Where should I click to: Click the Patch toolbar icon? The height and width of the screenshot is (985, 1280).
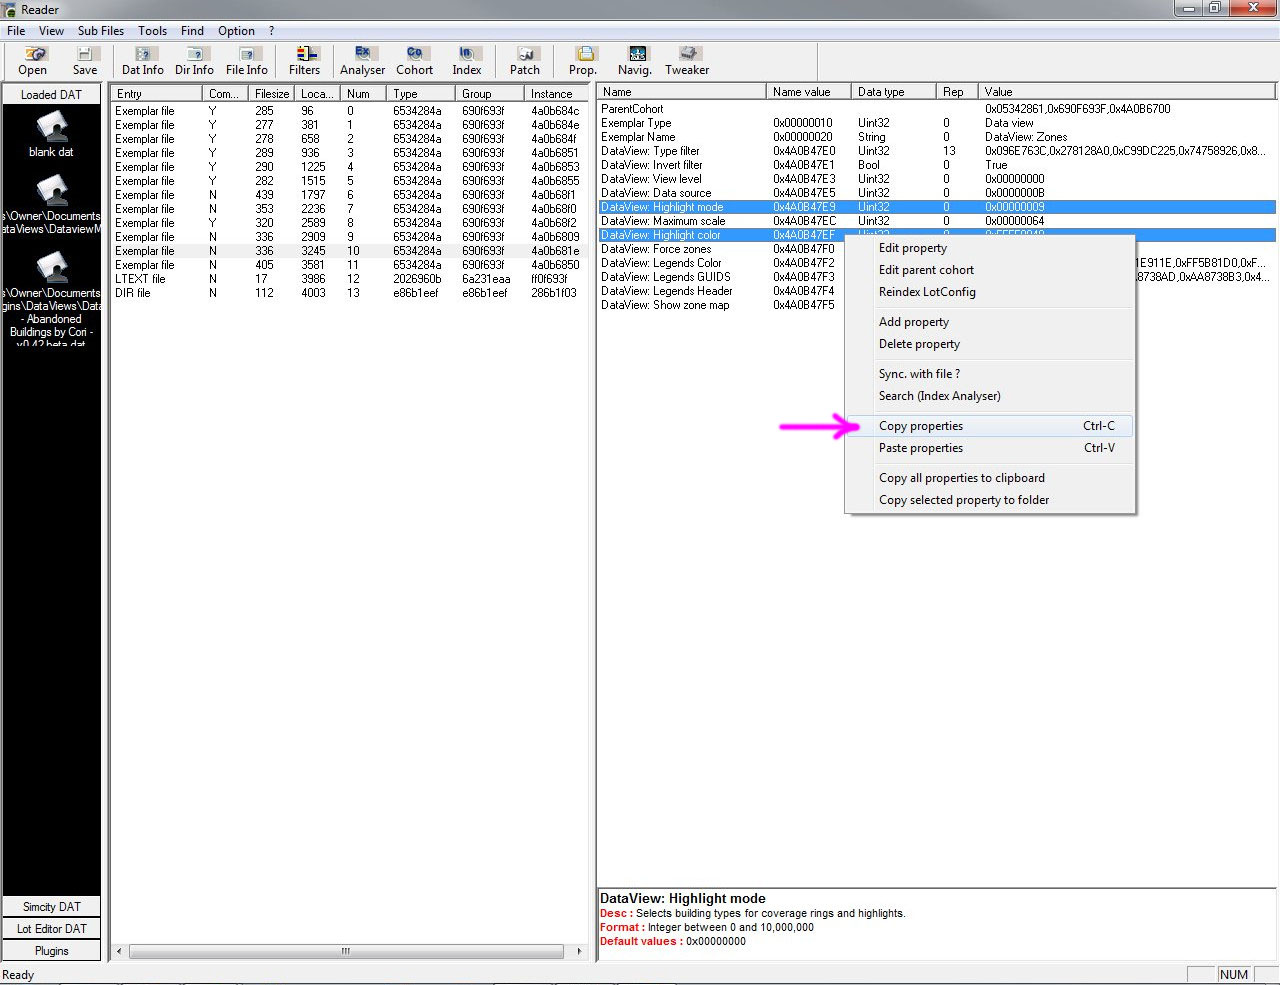(525, 61)
